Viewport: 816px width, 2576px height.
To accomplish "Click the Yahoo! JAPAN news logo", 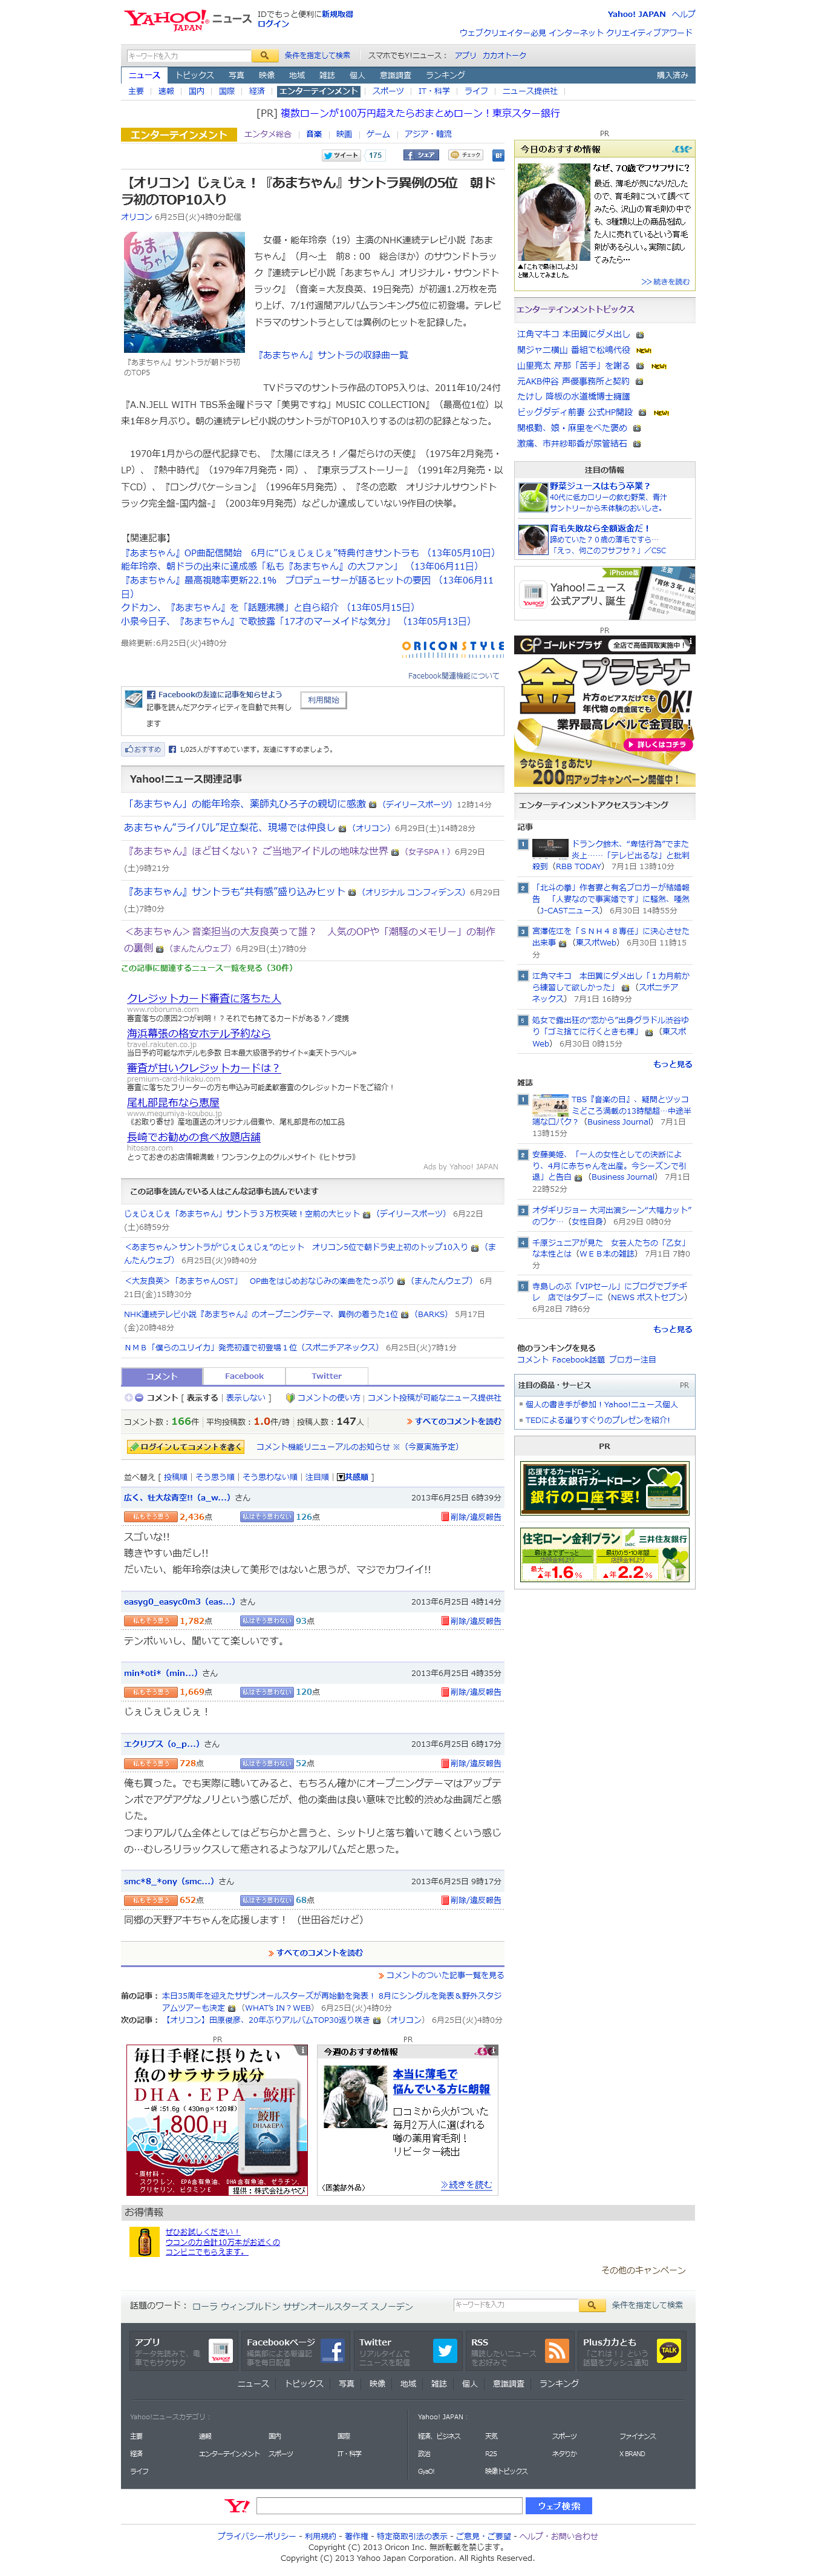I will pyautogui.click(x=187, y=19).
